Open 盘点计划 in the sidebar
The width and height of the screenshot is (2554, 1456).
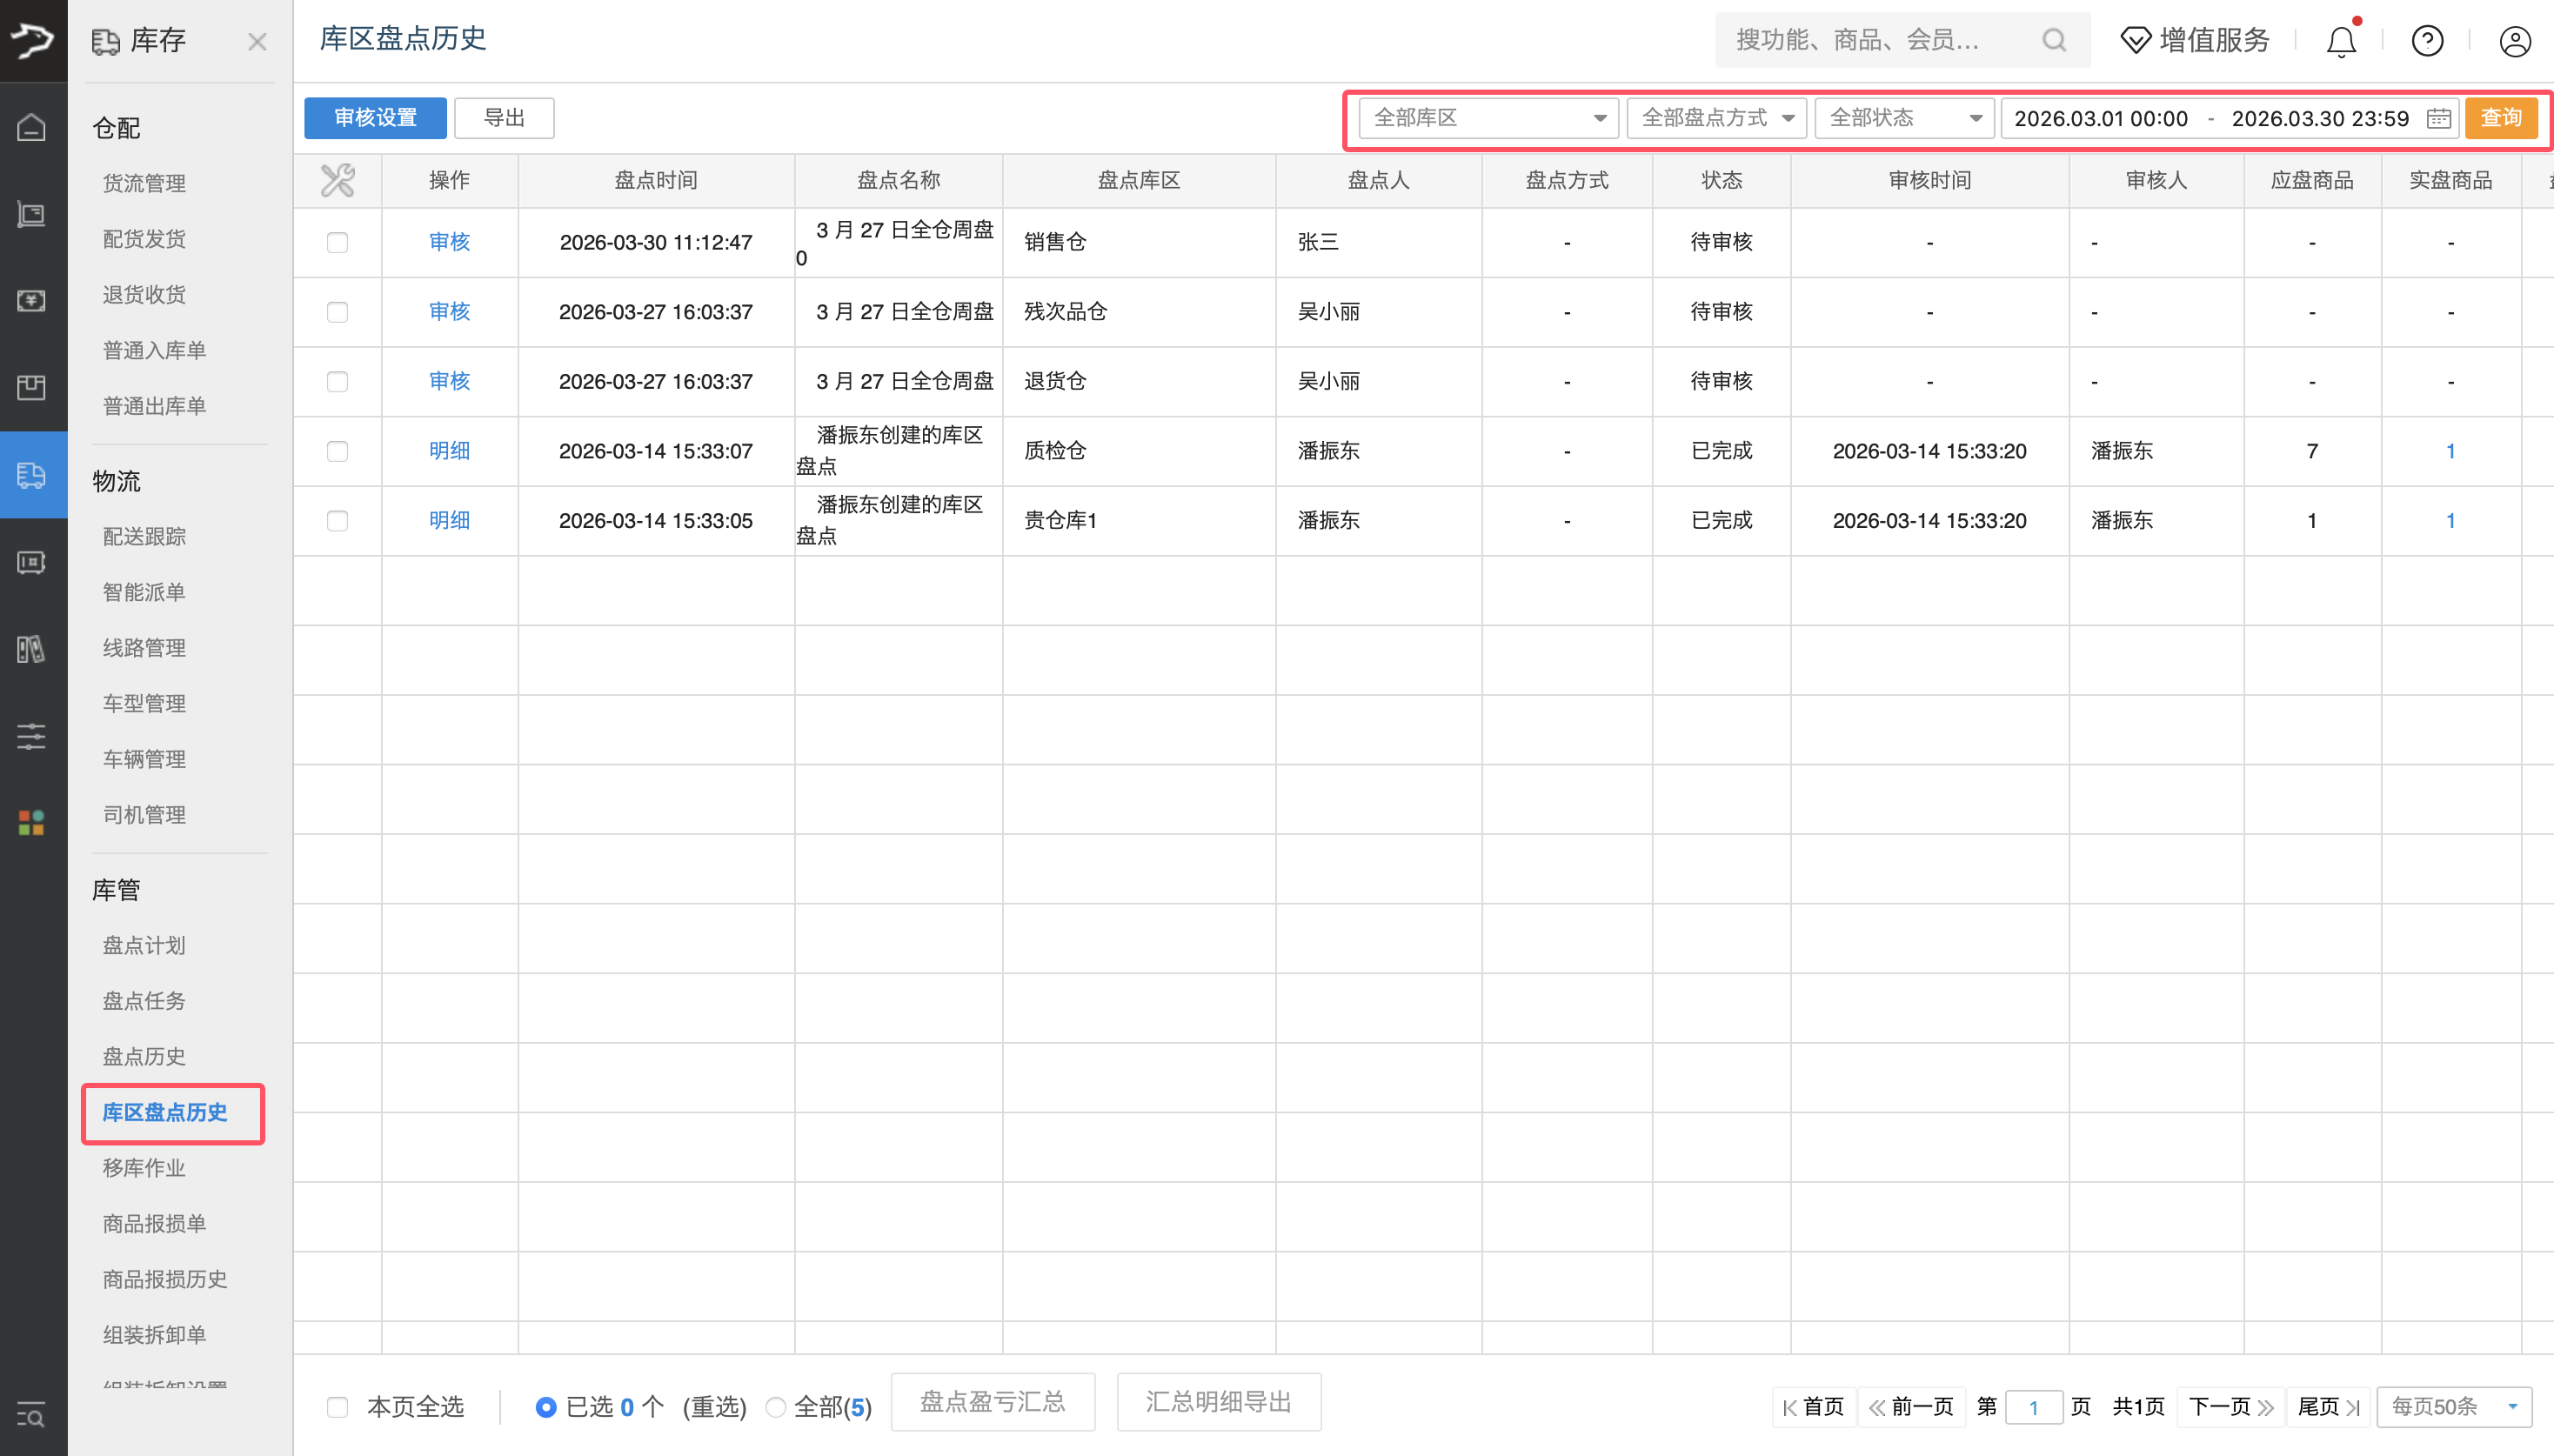coord(144,945)
